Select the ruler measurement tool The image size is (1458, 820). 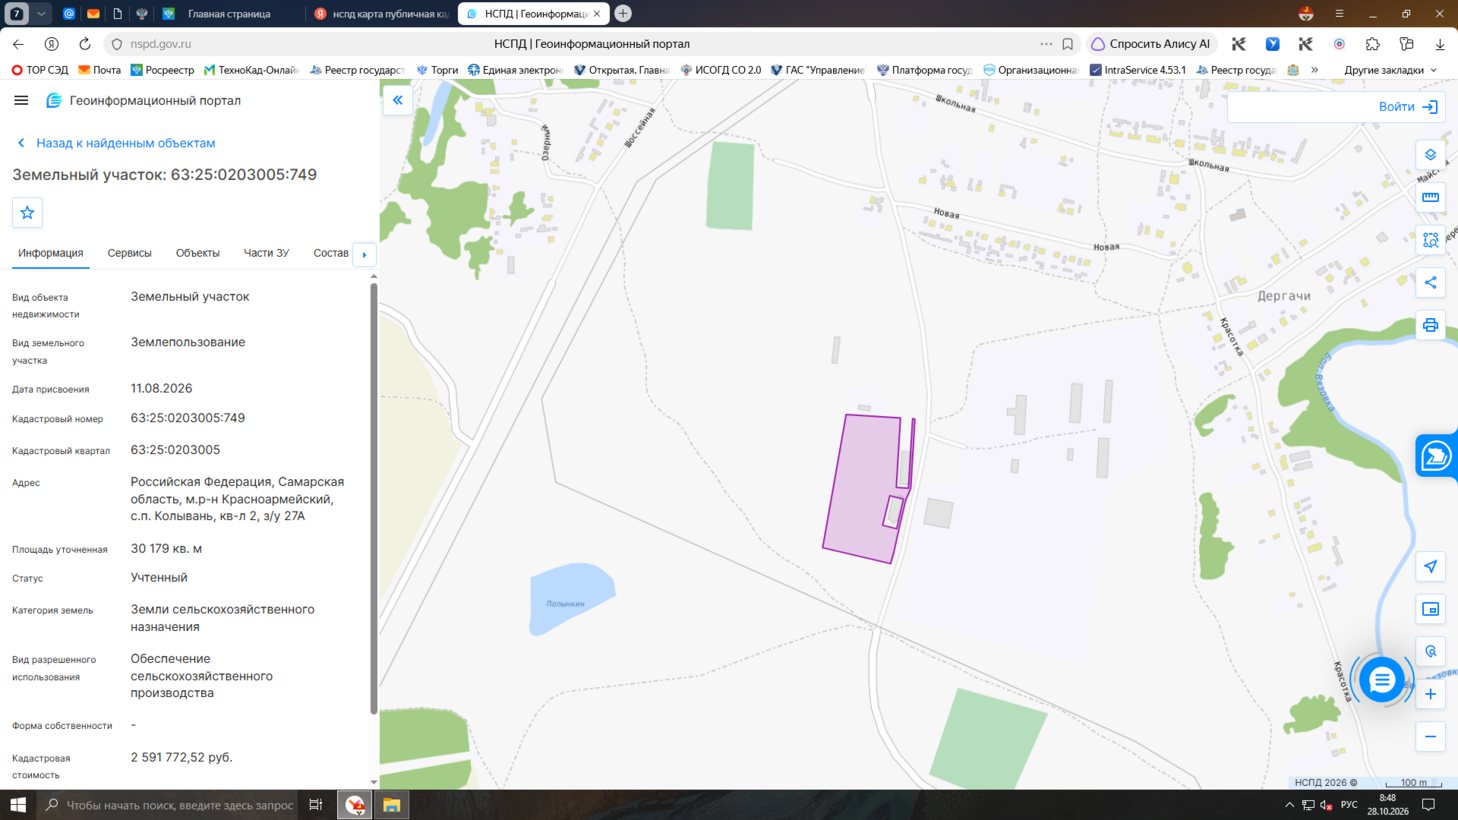[x=1430, y=197]
